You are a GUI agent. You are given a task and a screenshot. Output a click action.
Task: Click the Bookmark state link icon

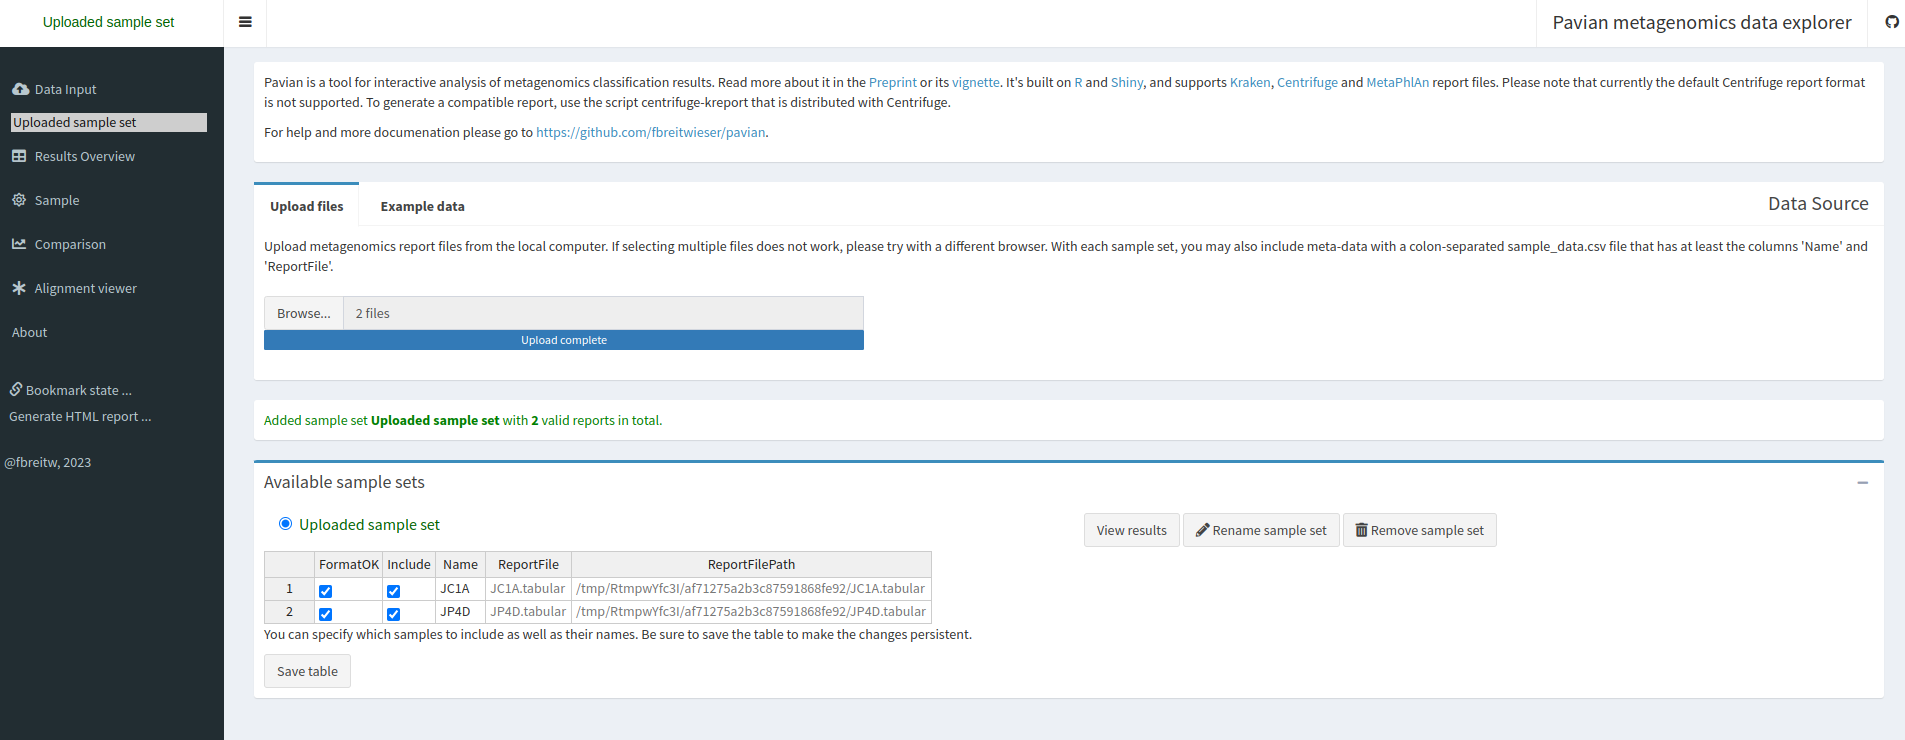(x=16, y=390)
